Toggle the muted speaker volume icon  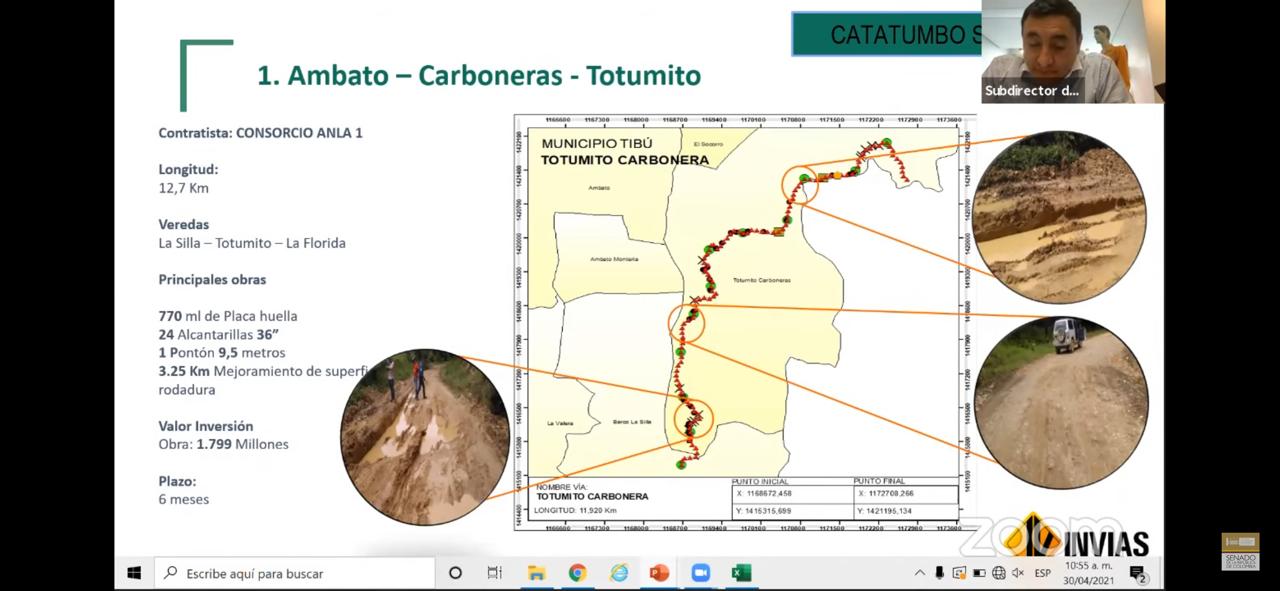click(1018, 573)
